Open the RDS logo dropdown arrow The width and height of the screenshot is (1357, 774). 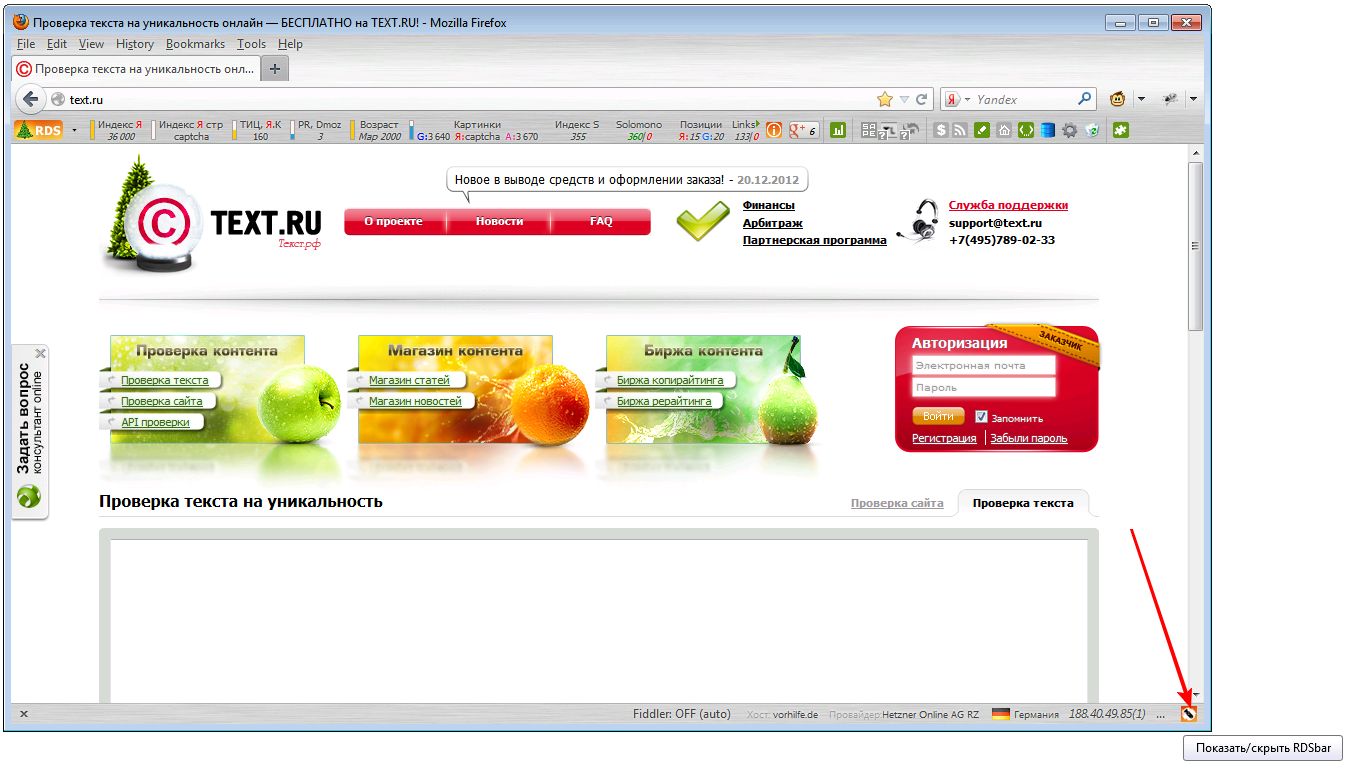74,130
